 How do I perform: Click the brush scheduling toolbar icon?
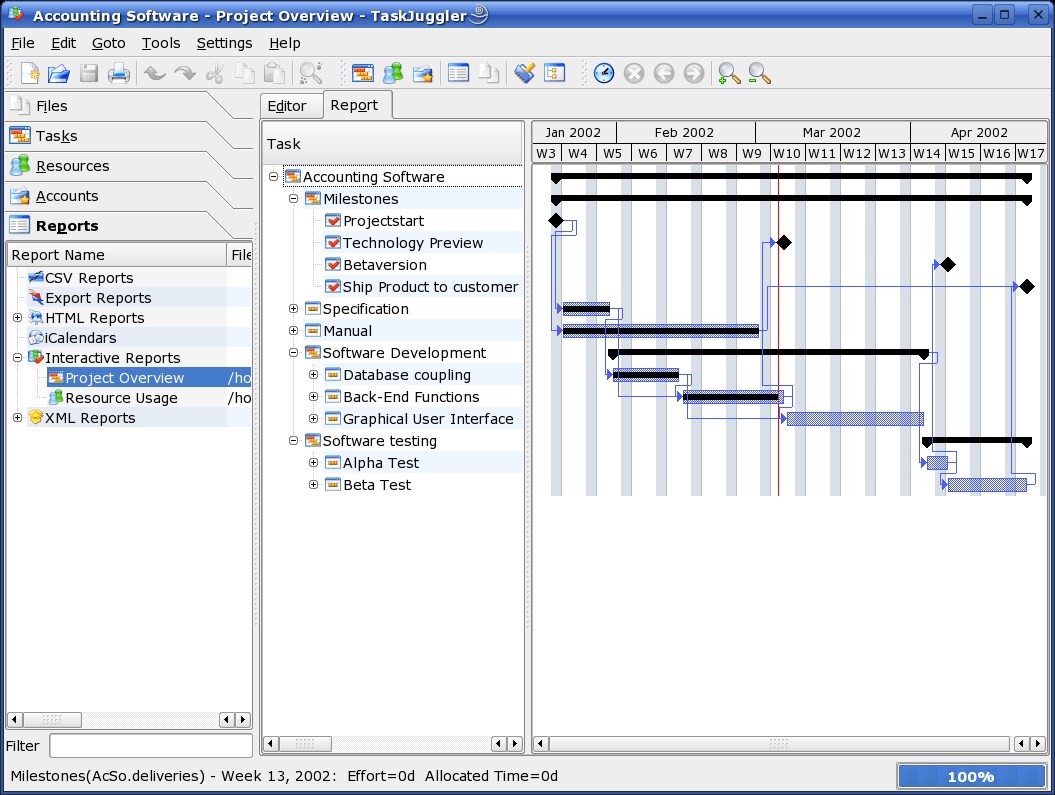coord(524,73)
